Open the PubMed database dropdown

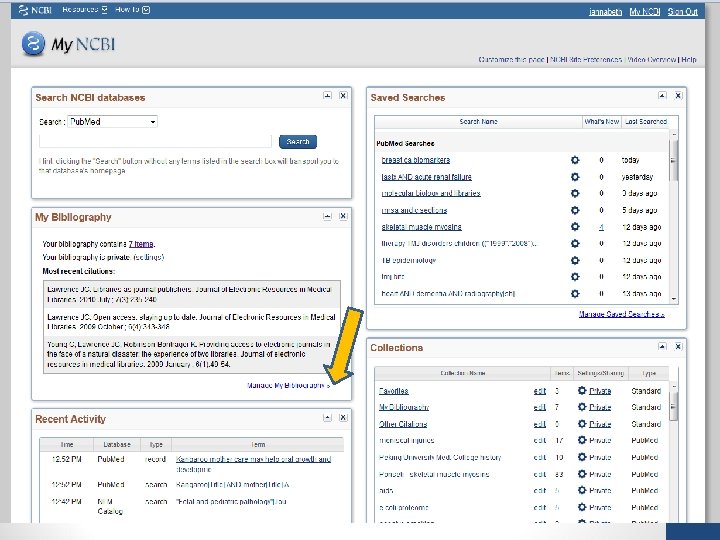(x=112, y=122)
